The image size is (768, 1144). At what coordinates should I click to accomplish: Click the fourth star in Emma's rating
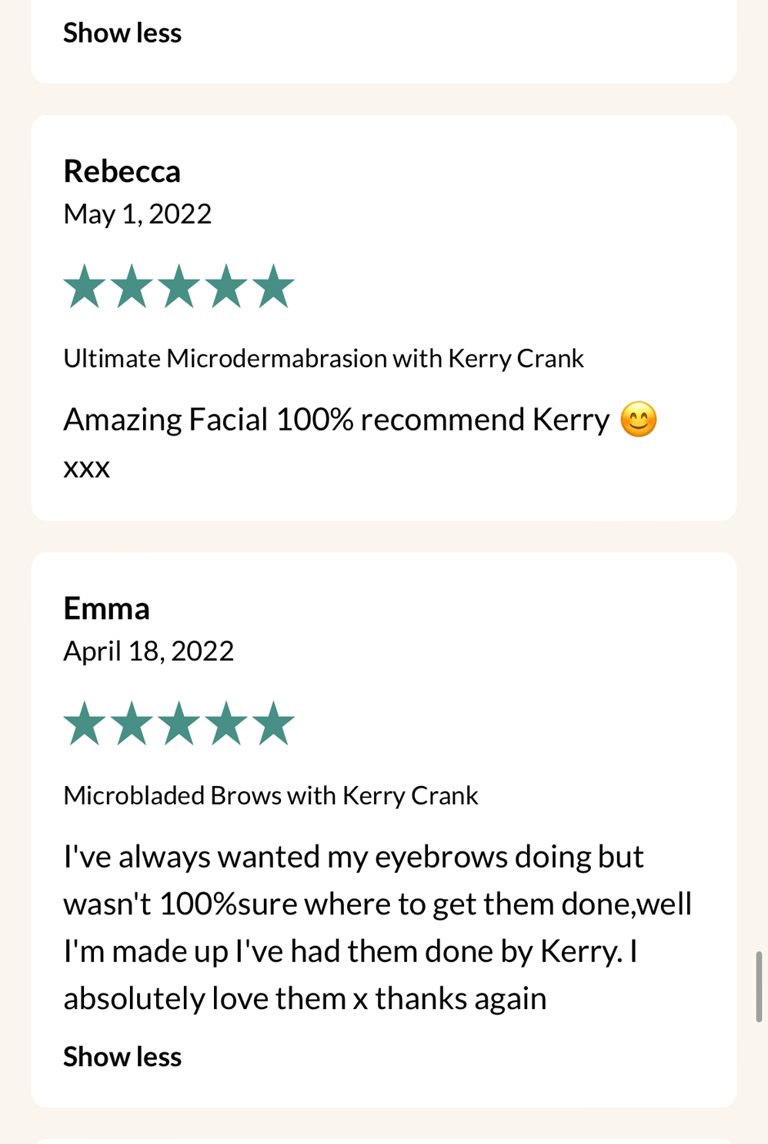(226, 725)
